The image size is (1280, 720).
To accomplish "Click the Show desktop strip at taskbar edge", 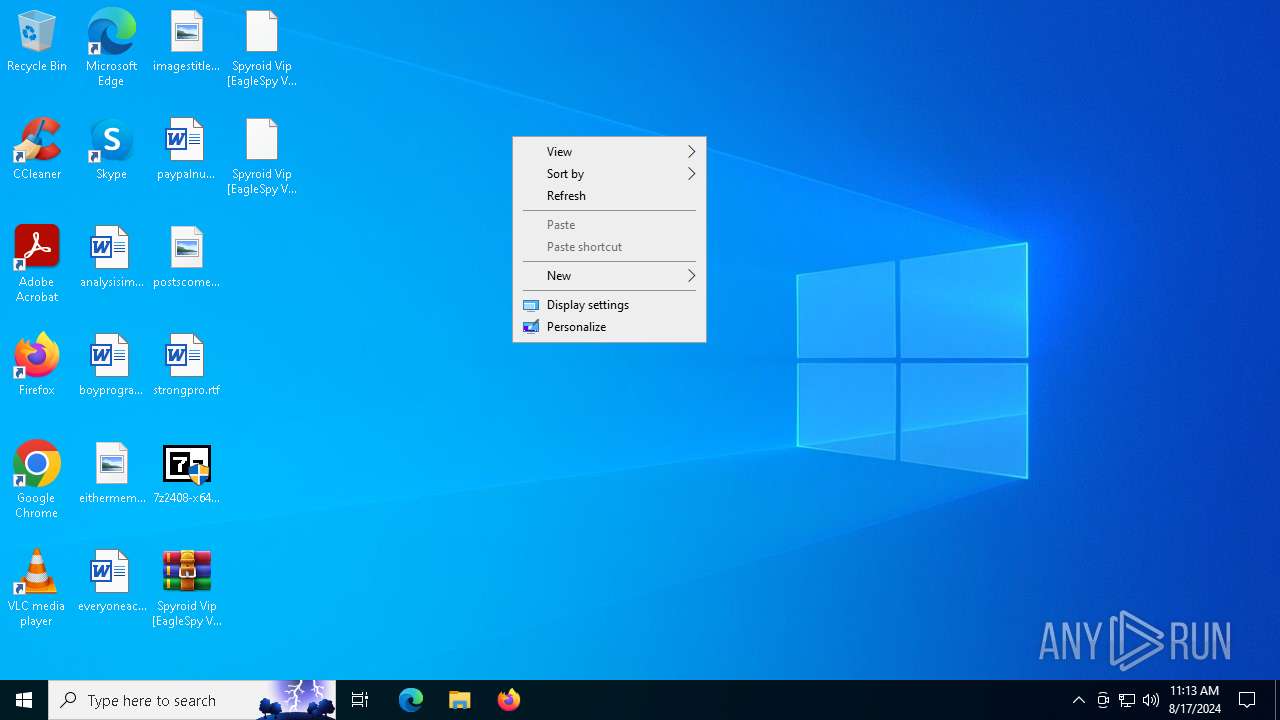I will [1277, 700].
